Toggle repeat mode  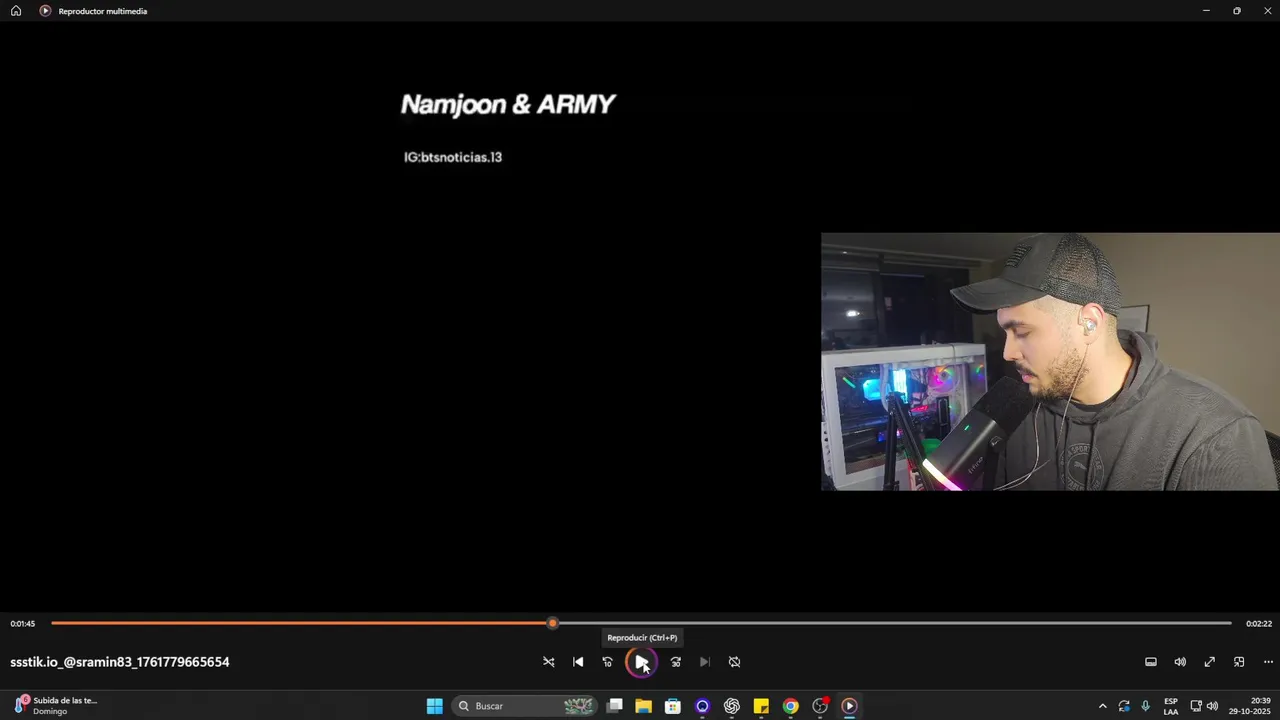point(734,662)
